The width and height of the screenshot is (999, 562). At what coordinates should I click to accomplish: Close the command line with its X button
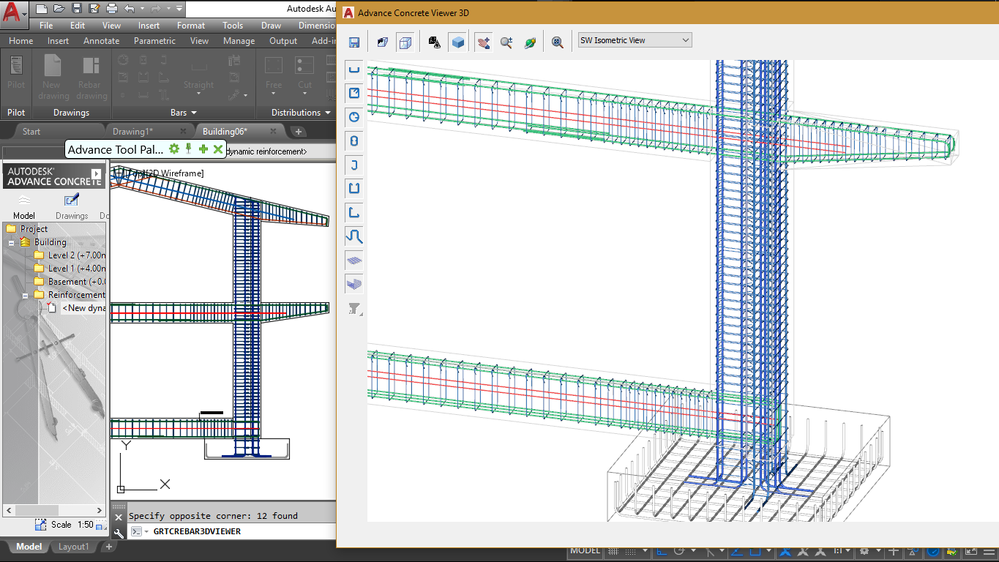(119, 517)
